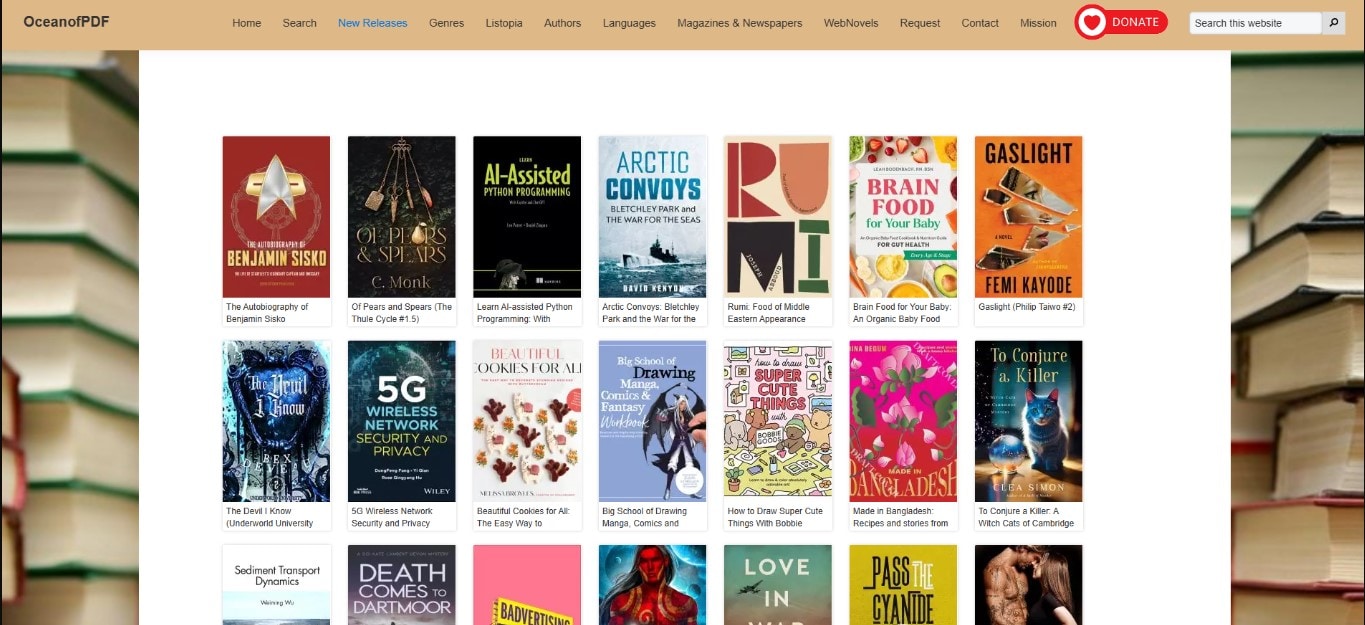The width and height of the screenshot is (1365, 625).
Task: Open Beautiful Cookies for All cover
Action: 527,421
